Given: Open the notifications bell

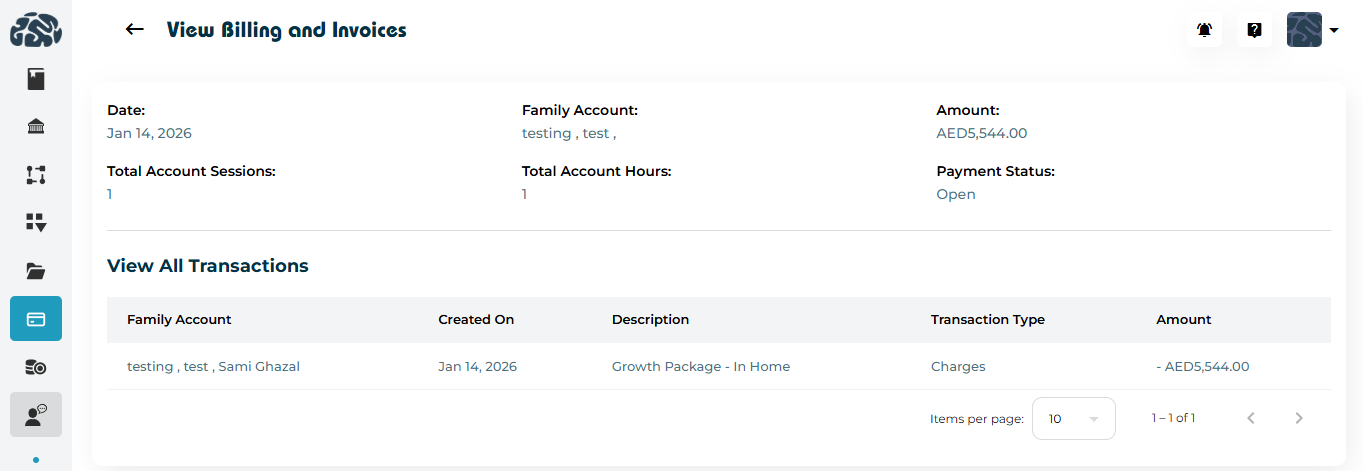Looking at the screenshot, I should 1205,30.
